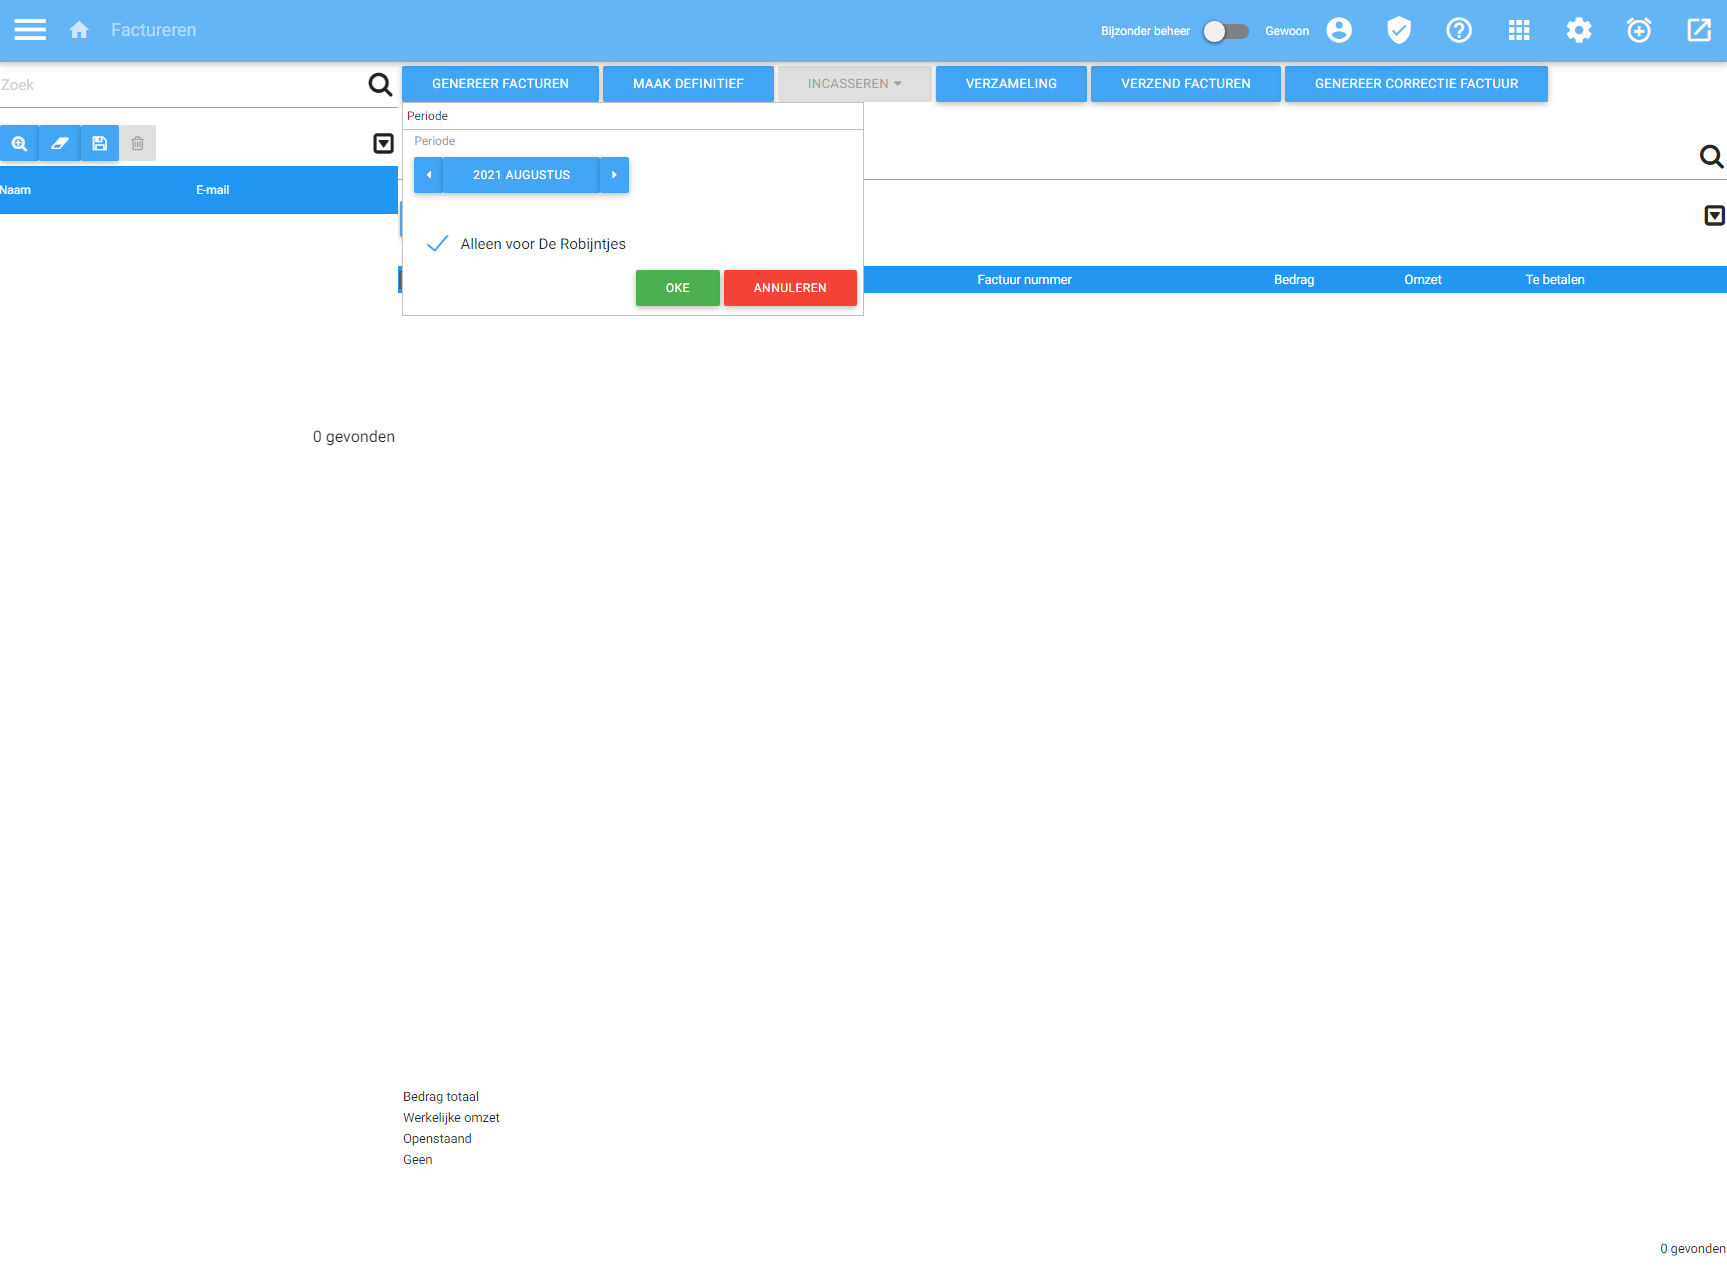Viewport: 1727px width, 1276px height.
Task: Open the Incasseren dropdown
Action: tap(853, 83)
